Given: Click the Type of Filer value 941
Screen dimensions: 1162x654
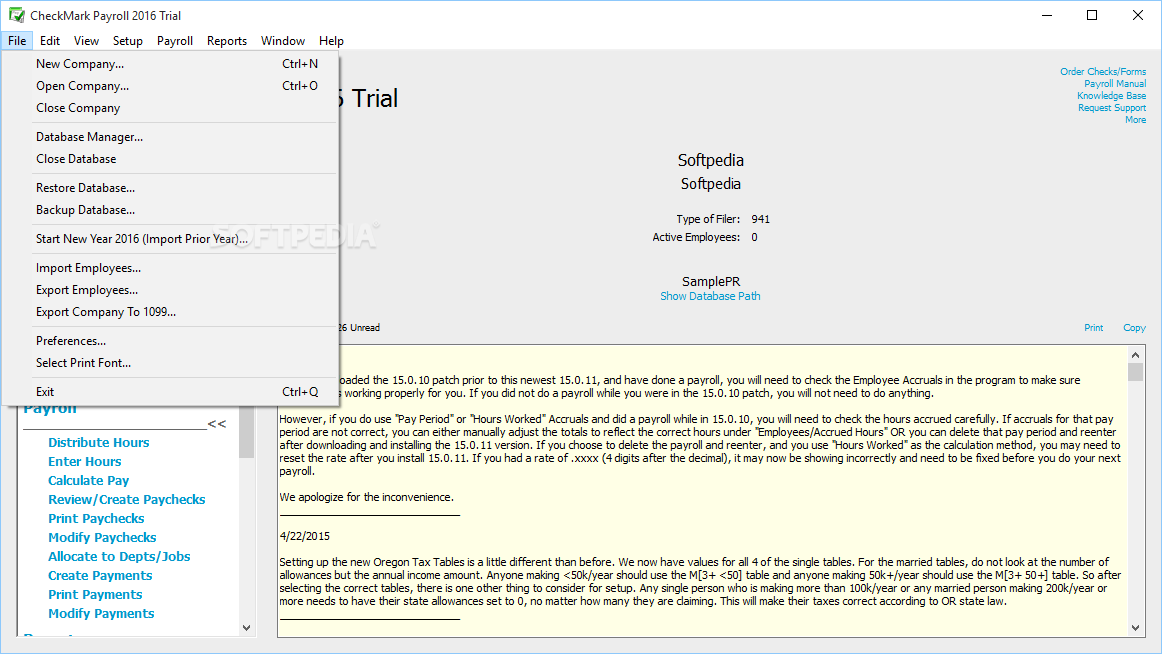Looking at the screenshot, I should (x=760, y=219).
